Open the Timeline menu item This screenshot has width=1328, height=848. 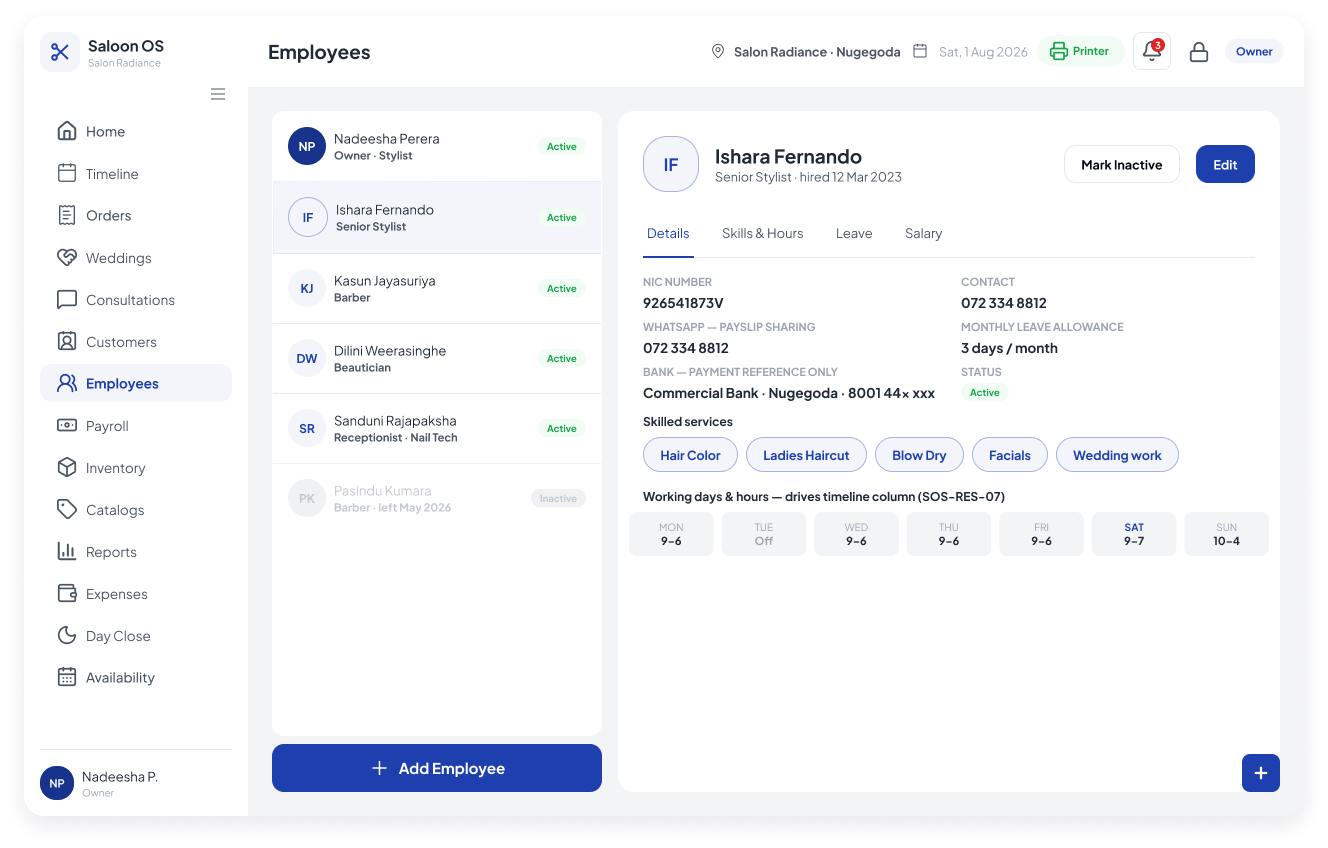(x=136, y=173)
